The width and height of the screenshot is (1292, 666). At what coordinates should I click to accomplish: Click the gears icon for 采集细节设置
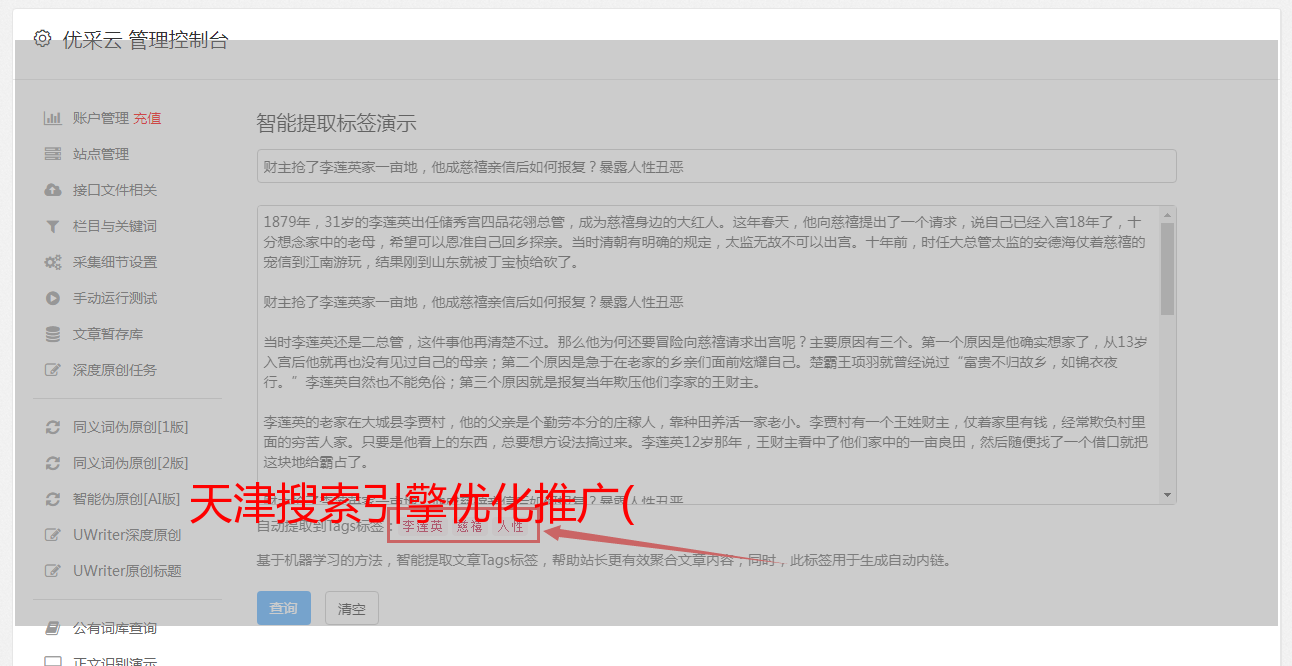(53, 262)
